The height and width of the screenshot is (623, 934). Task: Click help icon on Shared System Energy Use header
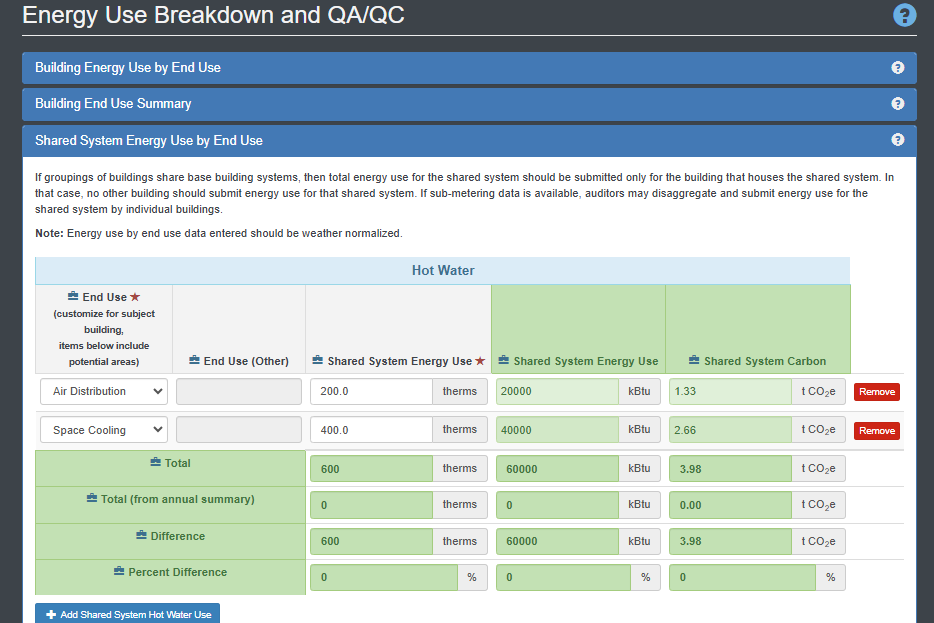click(898, 139)
